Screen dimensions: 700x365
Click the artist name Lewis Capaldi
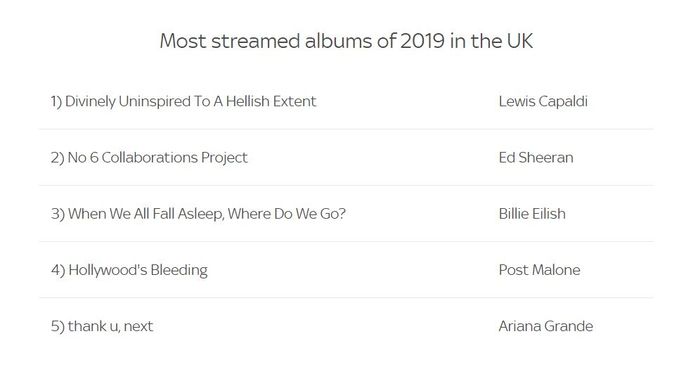(x=543, y=102)
